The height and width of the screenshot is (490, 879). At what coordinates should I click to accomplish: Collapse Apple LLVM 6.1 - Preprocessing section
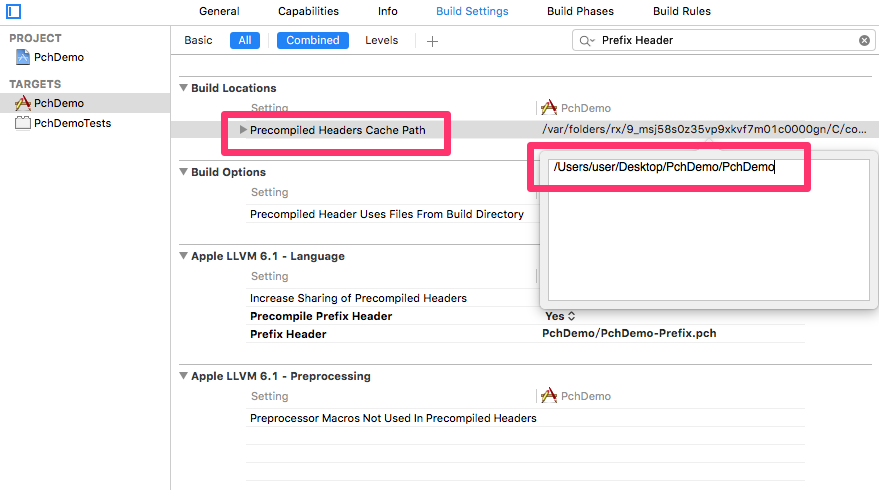pyautogui.click(x=183, y=376)
